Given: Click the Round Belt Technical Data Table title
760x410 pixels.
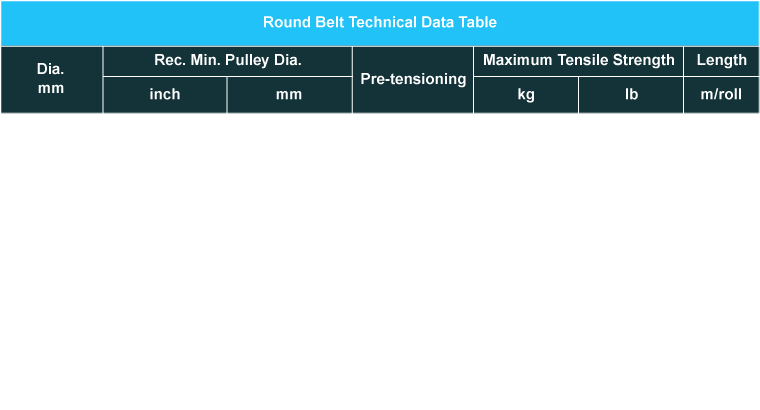Looking at the screenshot, I should pos(380,22).
